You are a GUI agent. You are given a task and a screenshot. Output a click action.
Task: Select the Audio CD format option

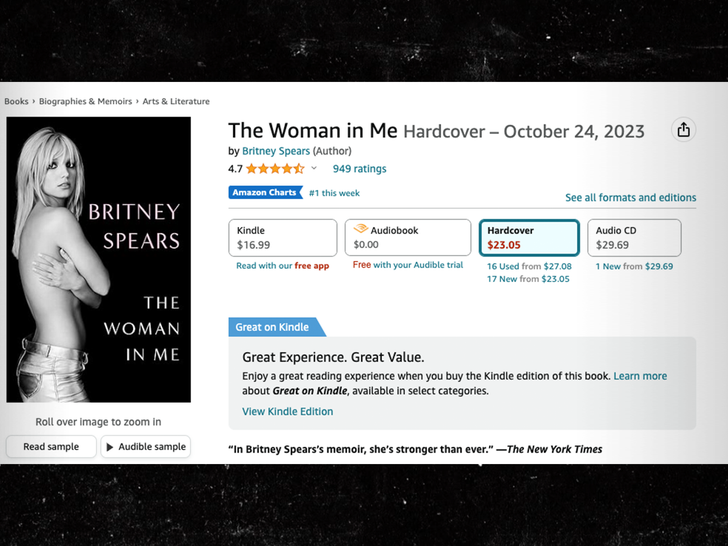tap(633, 238)
